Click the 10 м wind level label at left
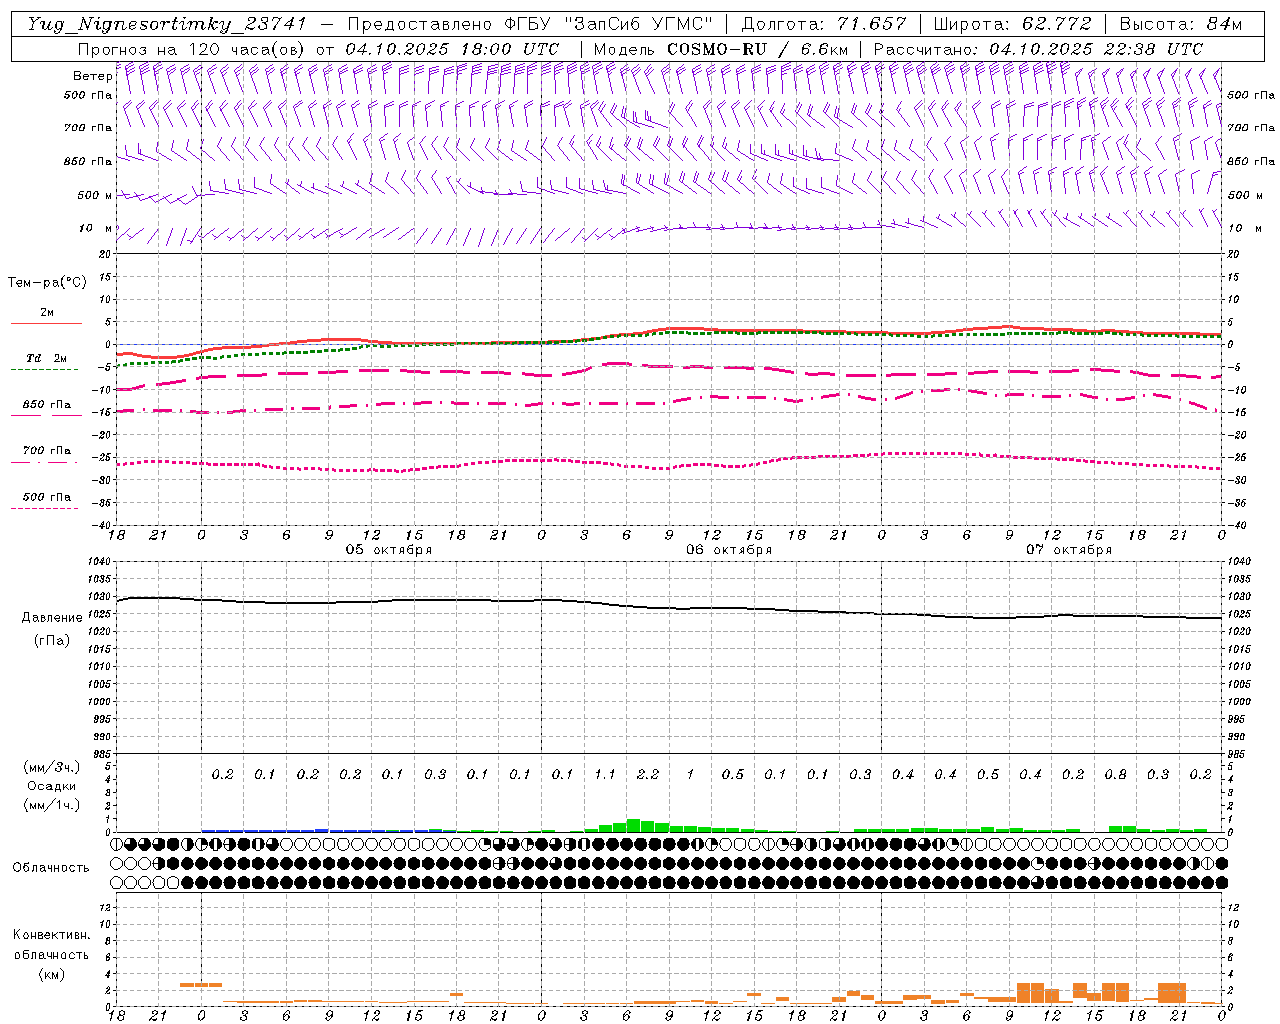 96,229
